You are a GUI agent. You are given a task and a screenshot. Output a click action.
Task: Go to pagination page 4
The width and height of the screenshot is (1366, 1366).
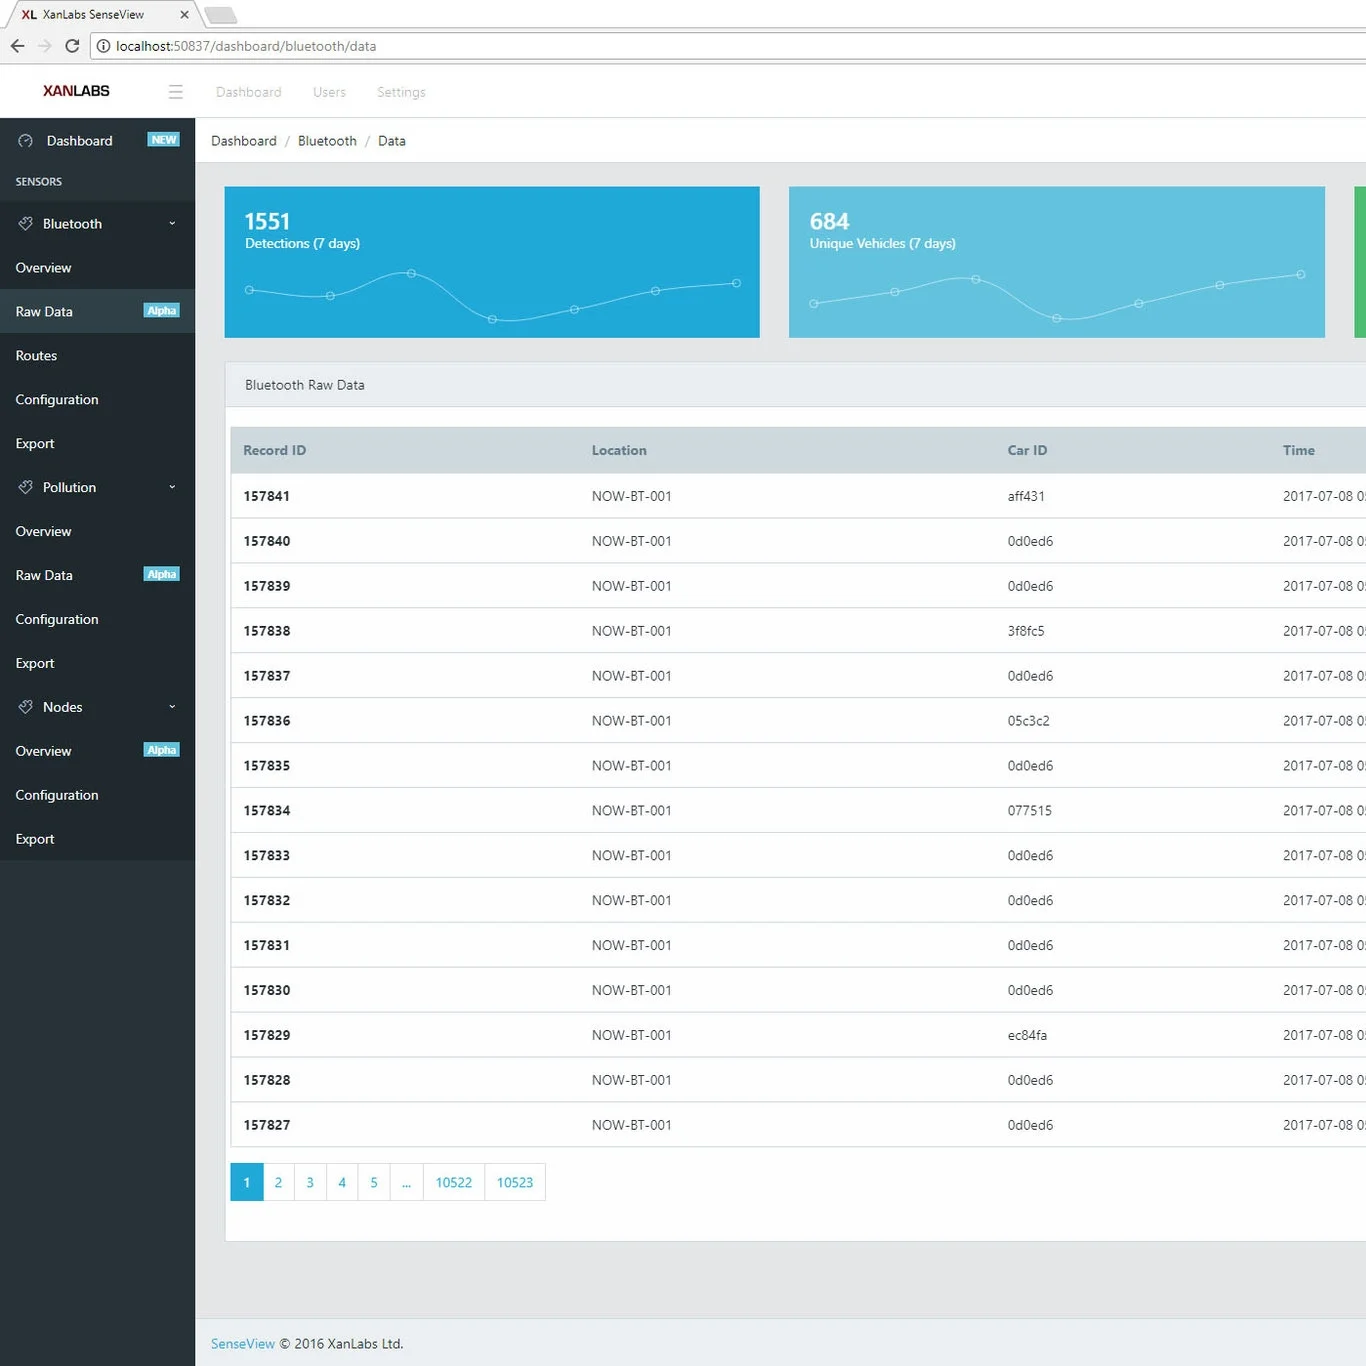pos(342,1182)
